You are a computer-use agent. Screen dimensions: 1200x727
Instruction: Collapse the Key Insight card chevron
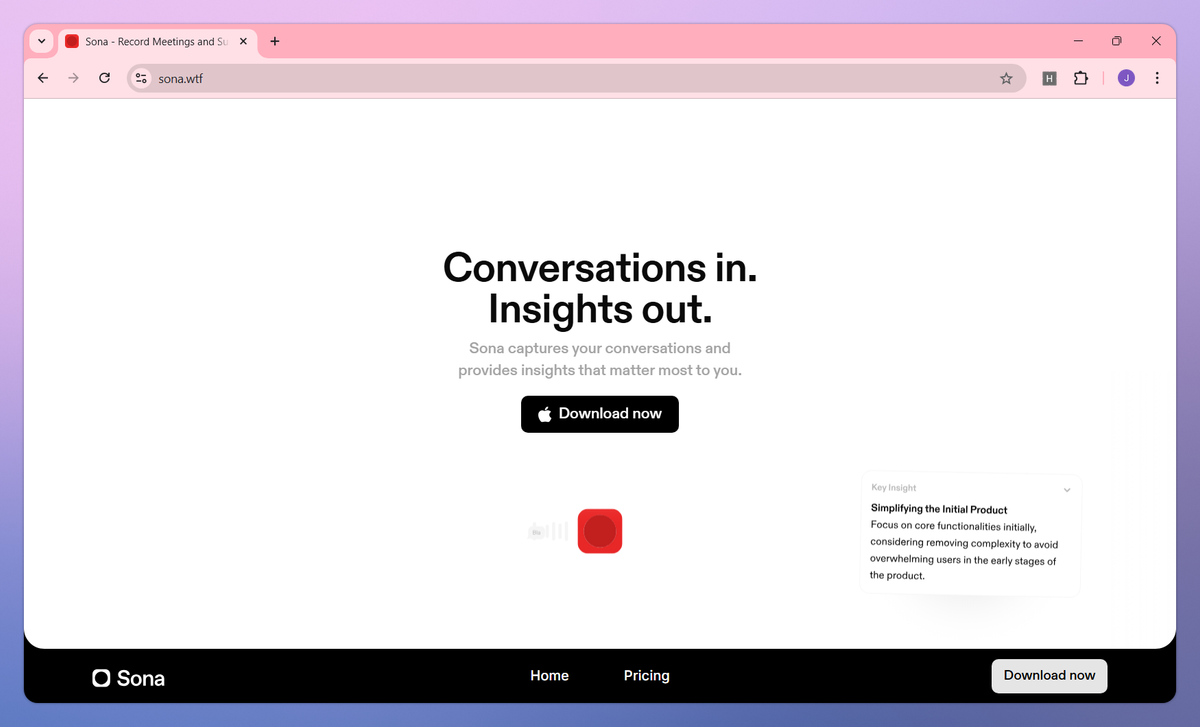coord(1067,490)
